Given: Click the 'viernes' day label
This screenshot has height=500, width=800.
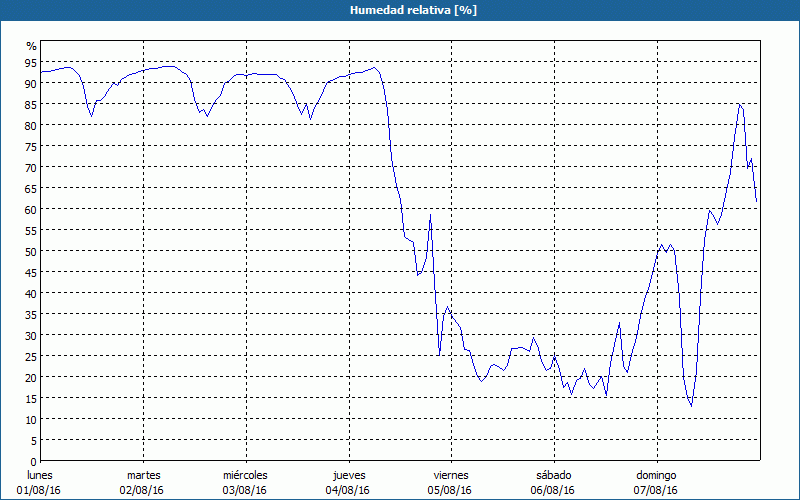Looking at the screenshot, I should [450, 475].
